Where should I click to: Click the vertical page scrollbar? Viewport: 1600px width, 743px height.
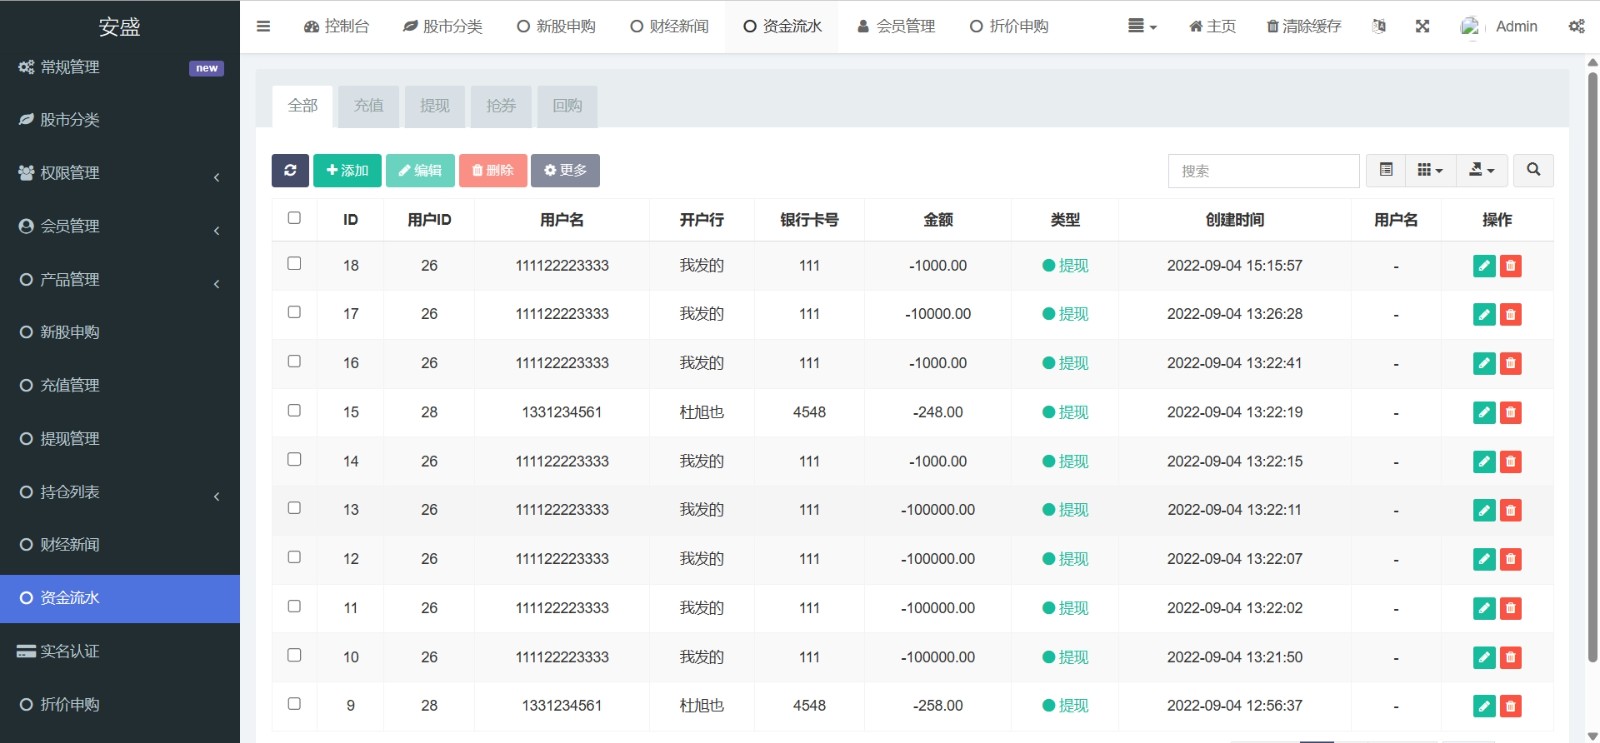1592,360
